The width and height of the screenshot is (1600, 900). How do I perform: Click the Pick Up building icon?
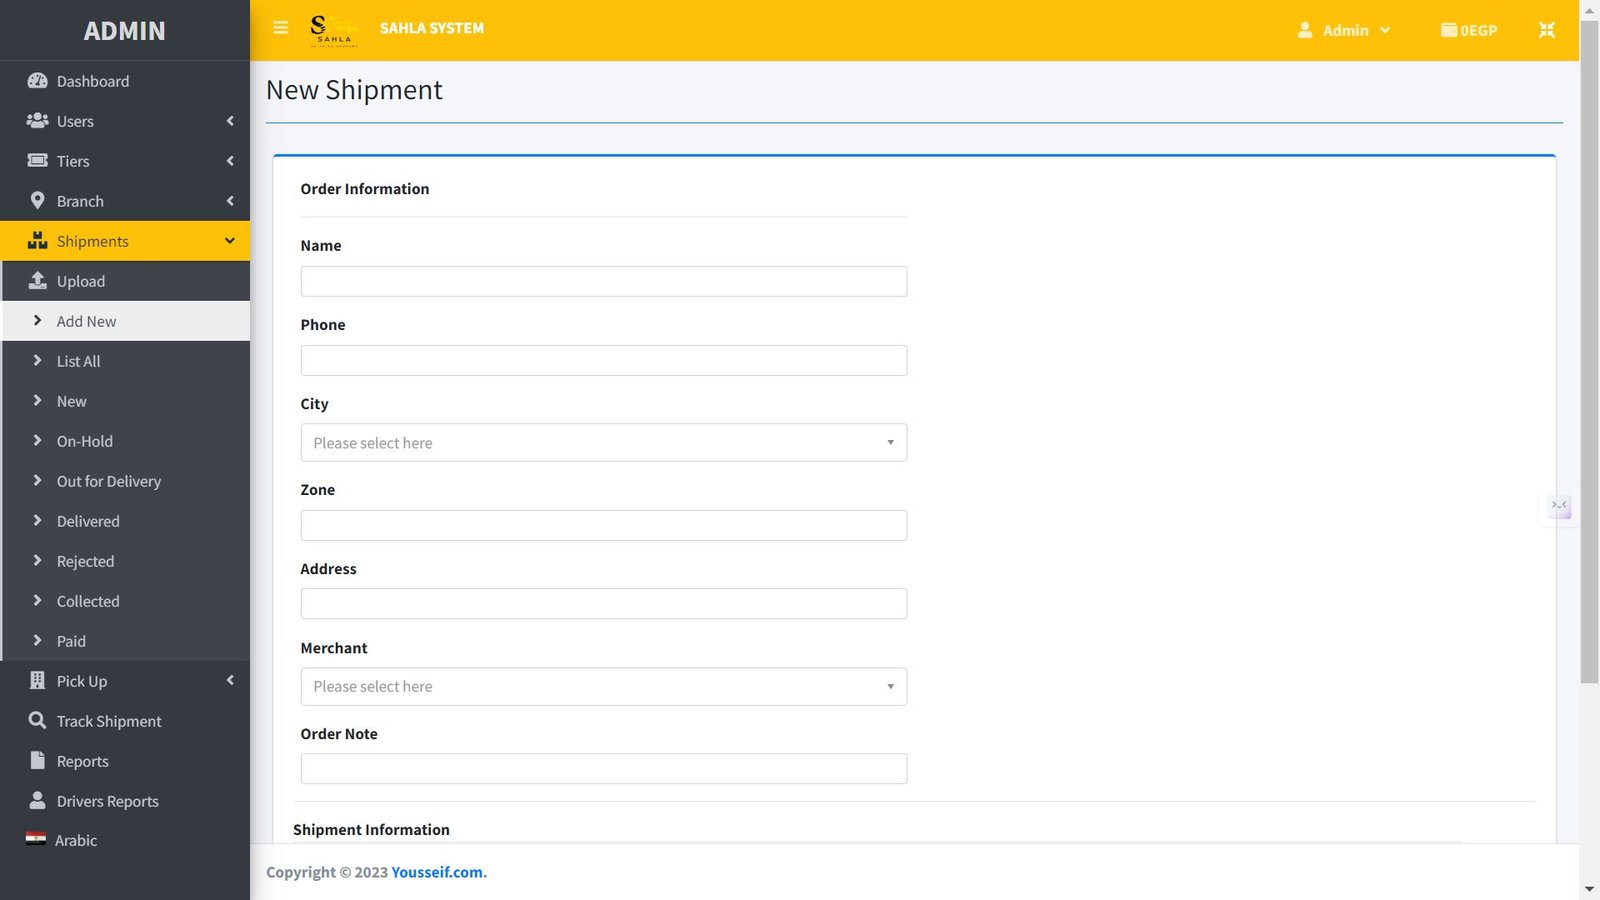coord(37,681)
